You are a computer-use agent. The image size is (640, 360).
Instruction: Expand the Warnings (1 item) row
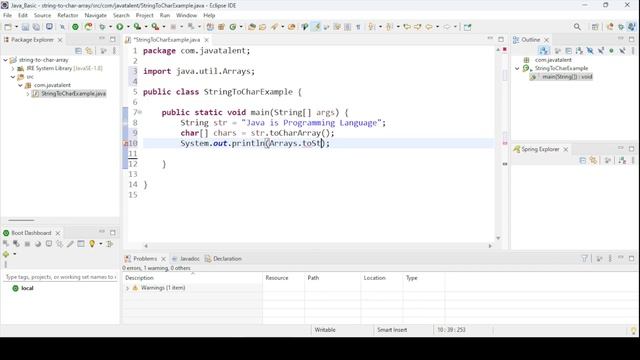[x=127, y=288]
